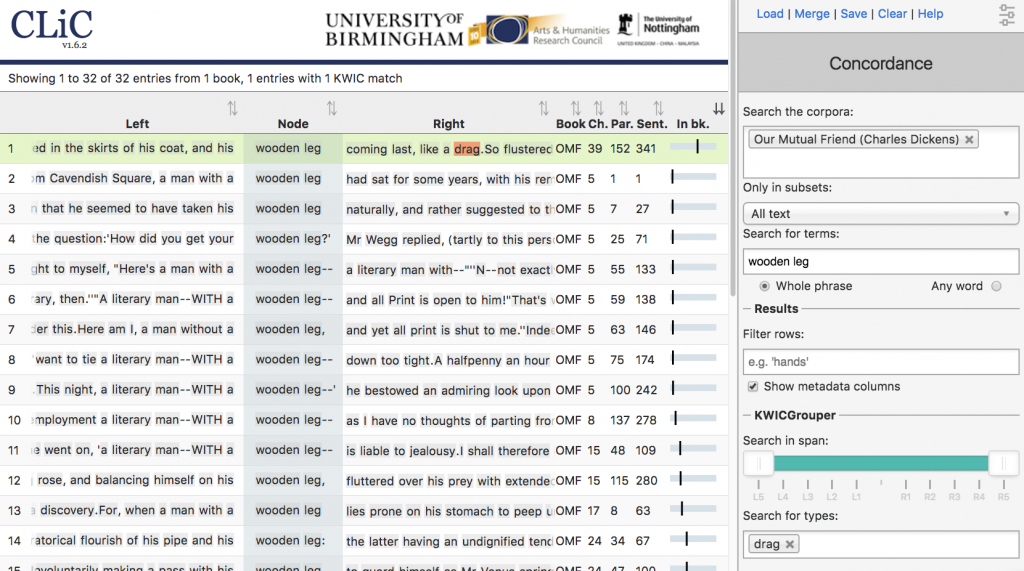Remove the 'drag' type tag
The width and height of the screenshot is (1024, 571).
(x=790, y=544)
